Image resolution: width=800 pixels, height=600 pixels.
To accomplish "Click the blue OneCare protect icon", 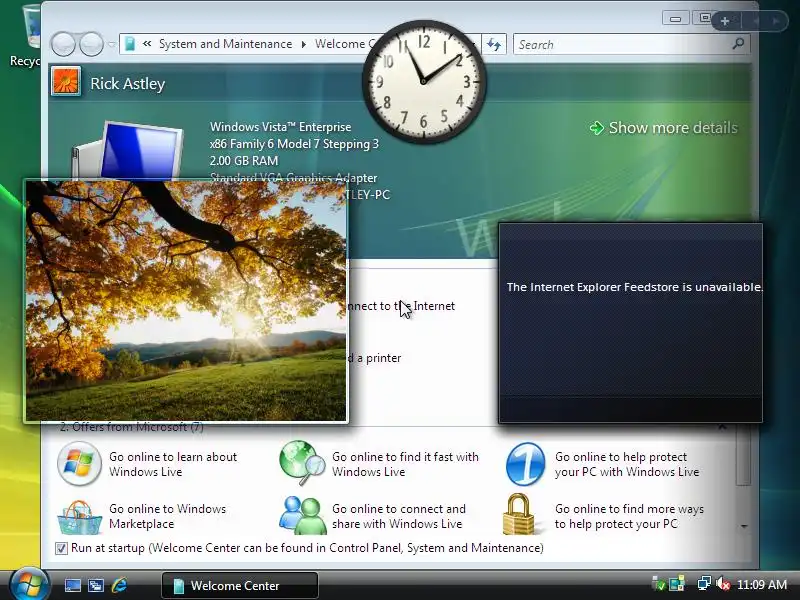I will click(x=525, y=464).
